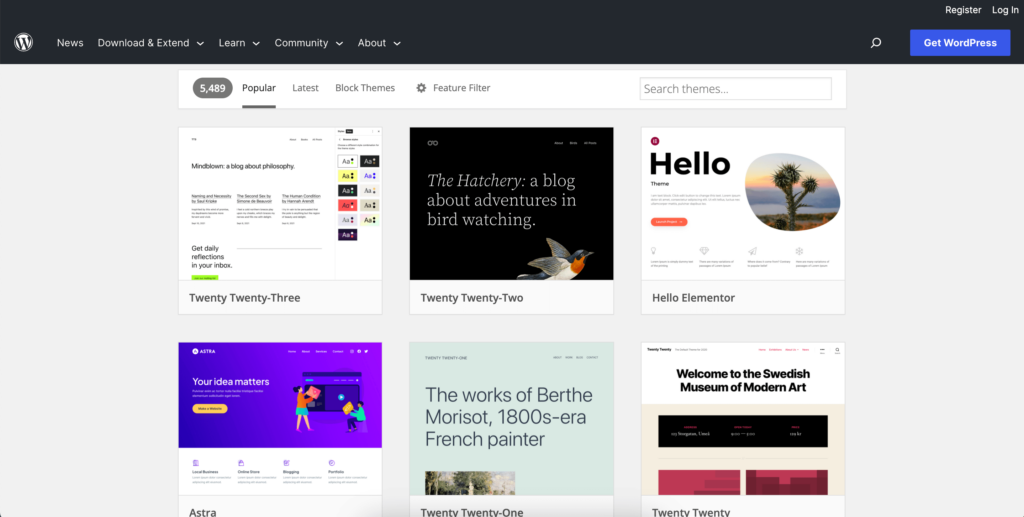Expand the Learn dropdown menu
The width and height of the screenshot is (1024, 517).
point(239,43)
